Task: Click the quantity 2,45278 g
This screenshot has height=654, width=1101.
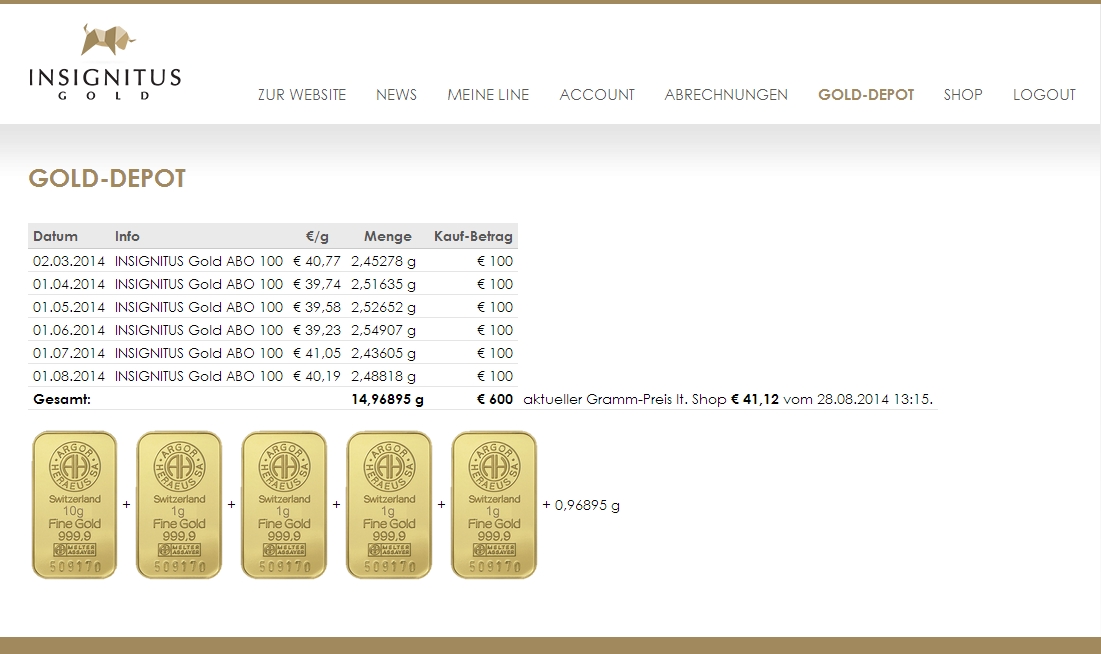Action: [x=383, y=261]
